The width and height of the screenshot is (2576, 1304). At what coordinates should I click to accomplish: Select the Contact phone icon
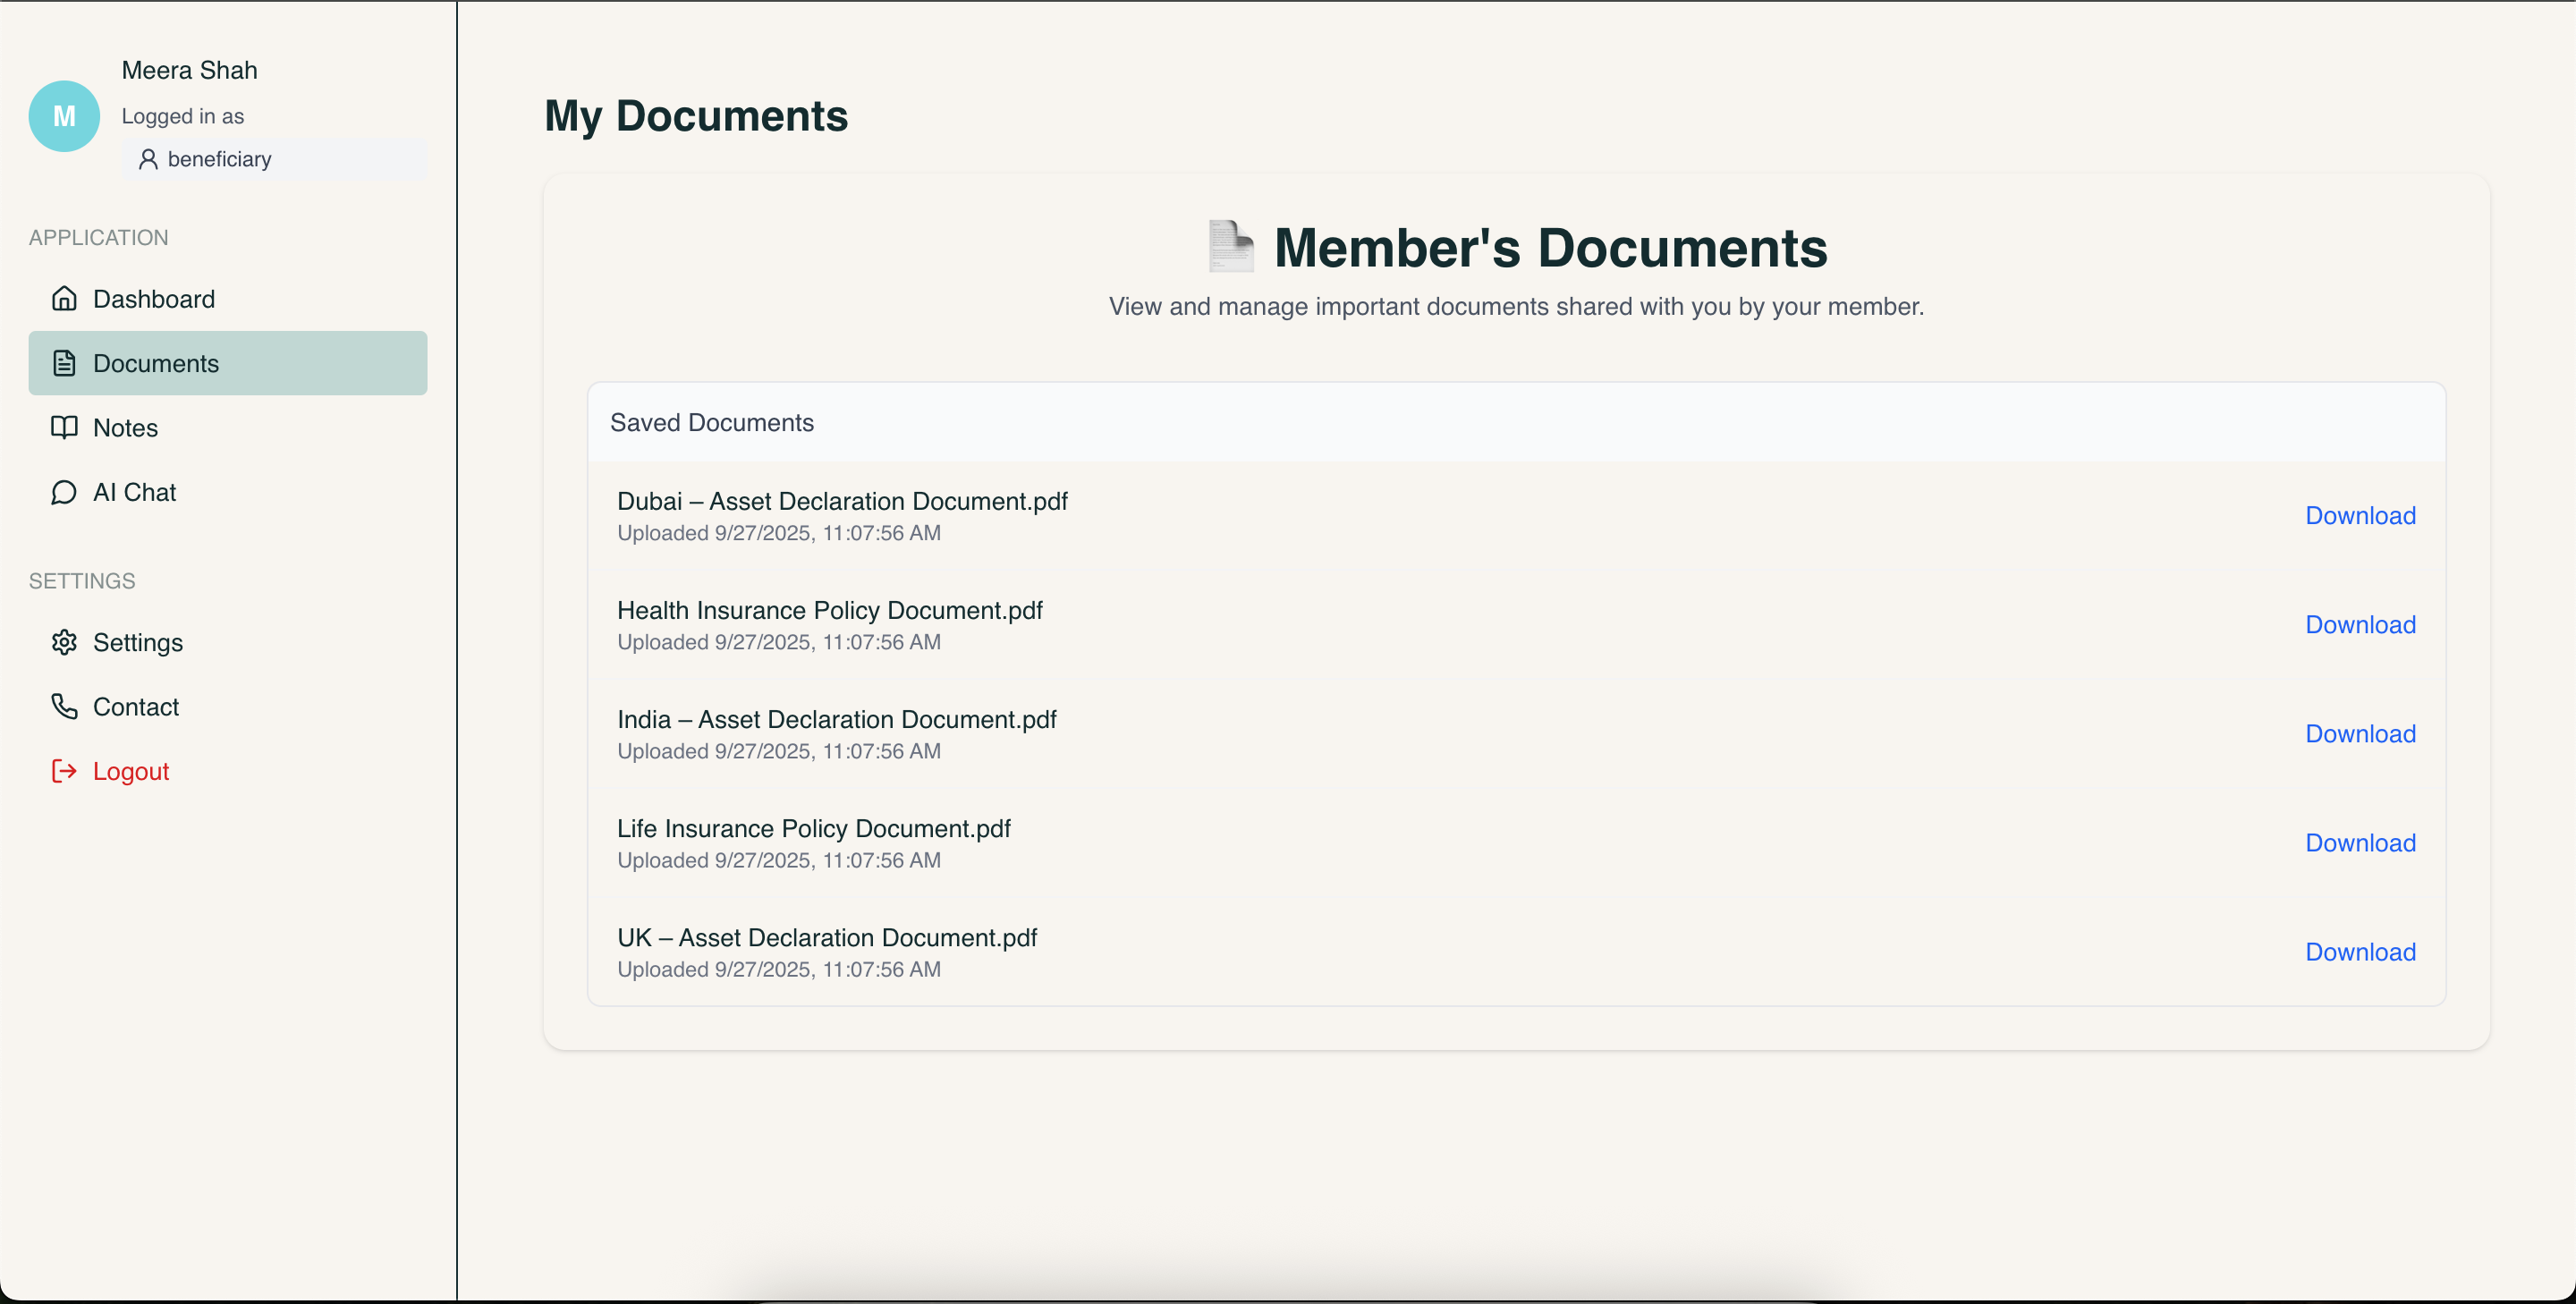pyautogui.click(x=64, y=706)
